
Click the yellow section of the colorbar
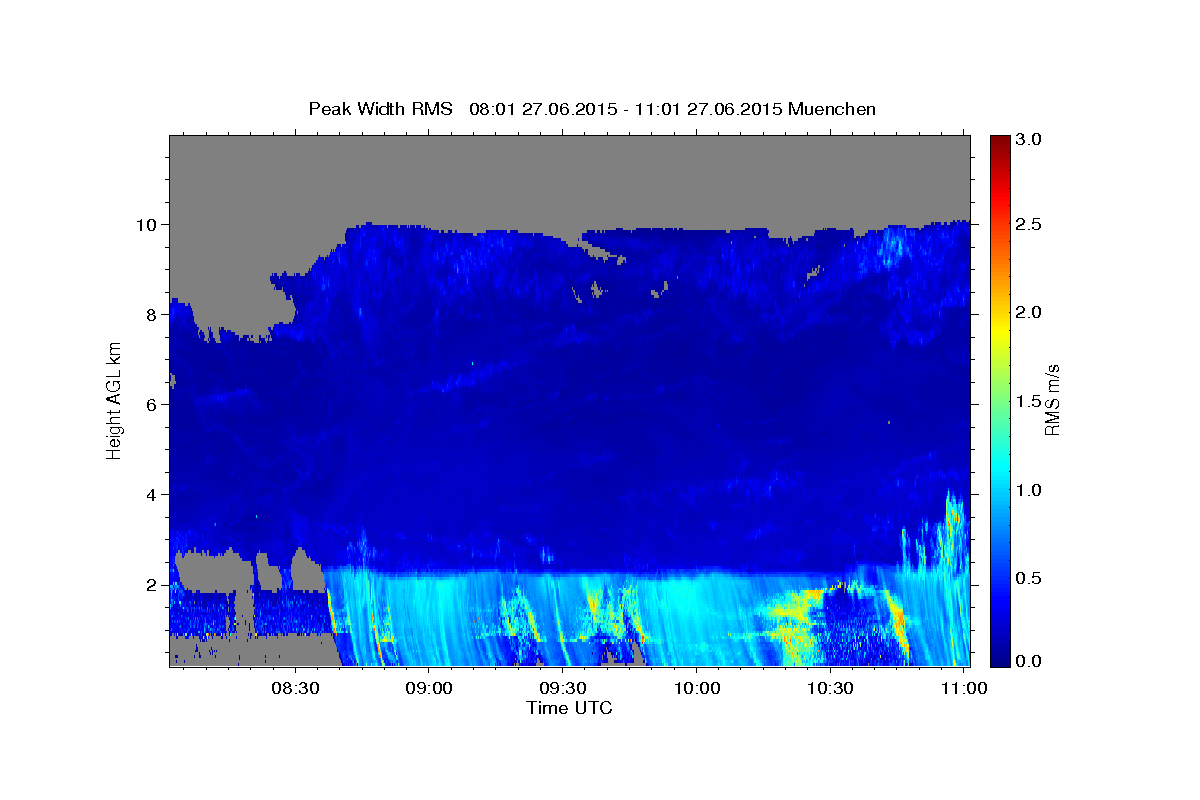point(999,330)
